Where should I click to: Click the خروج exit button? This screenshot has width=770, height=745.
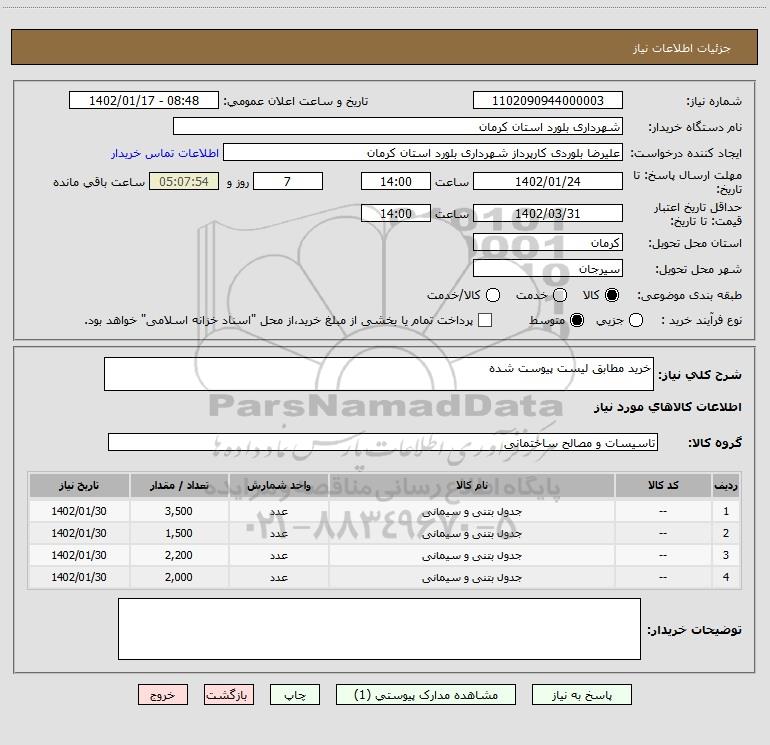(x=163, y=694)
